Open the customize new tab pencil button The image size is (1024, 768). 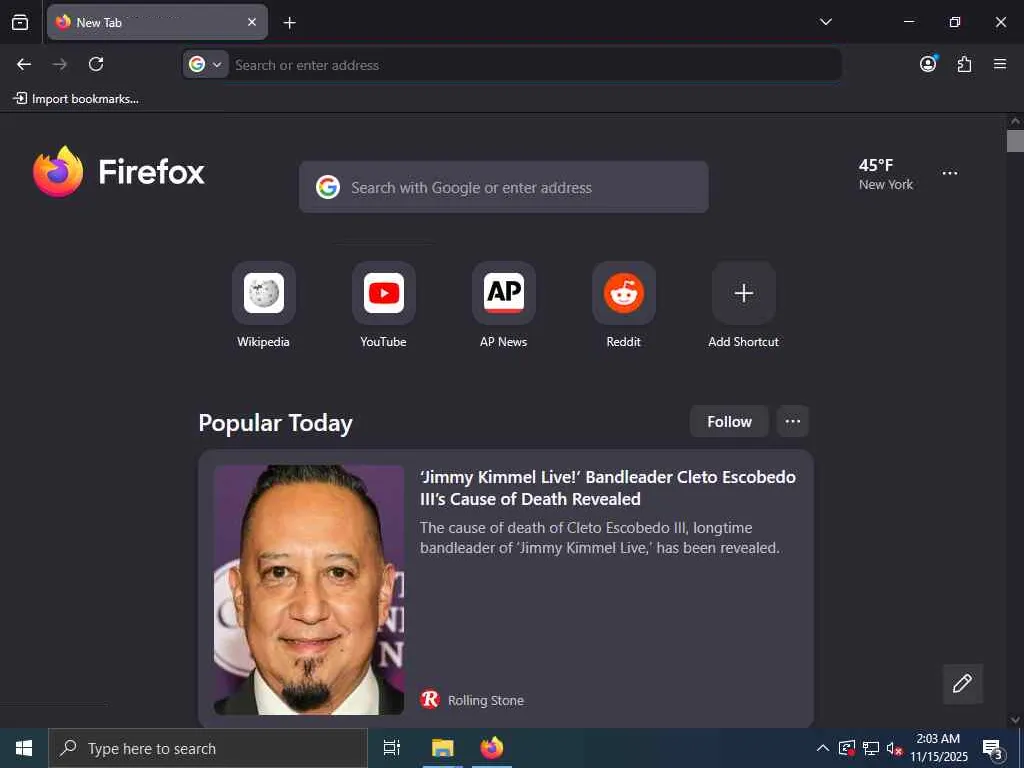pos(962,684)
